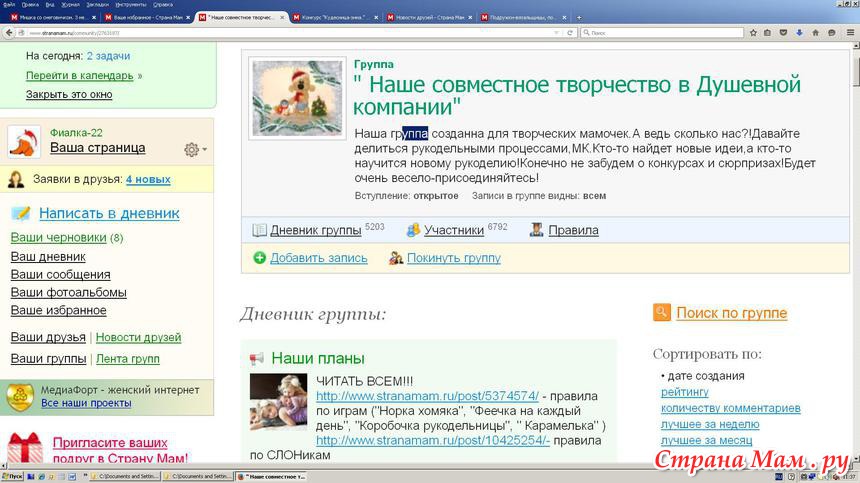
Task: Click the green plus icon for adding a post
Action: pyautogui.click(x=259, y=258)
